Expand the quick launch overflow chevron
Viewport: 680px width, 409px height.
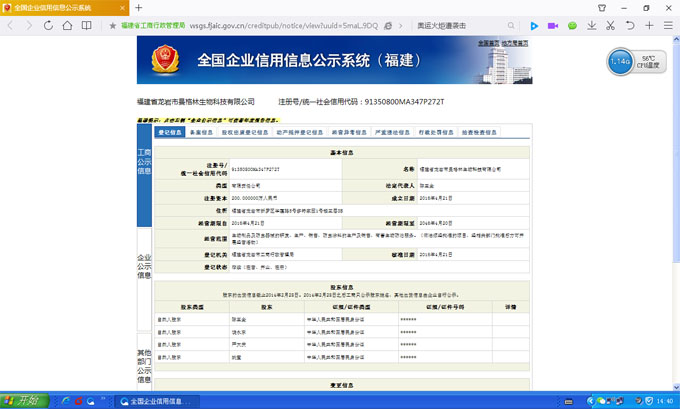pyautogui.click(x=103, y=399)
